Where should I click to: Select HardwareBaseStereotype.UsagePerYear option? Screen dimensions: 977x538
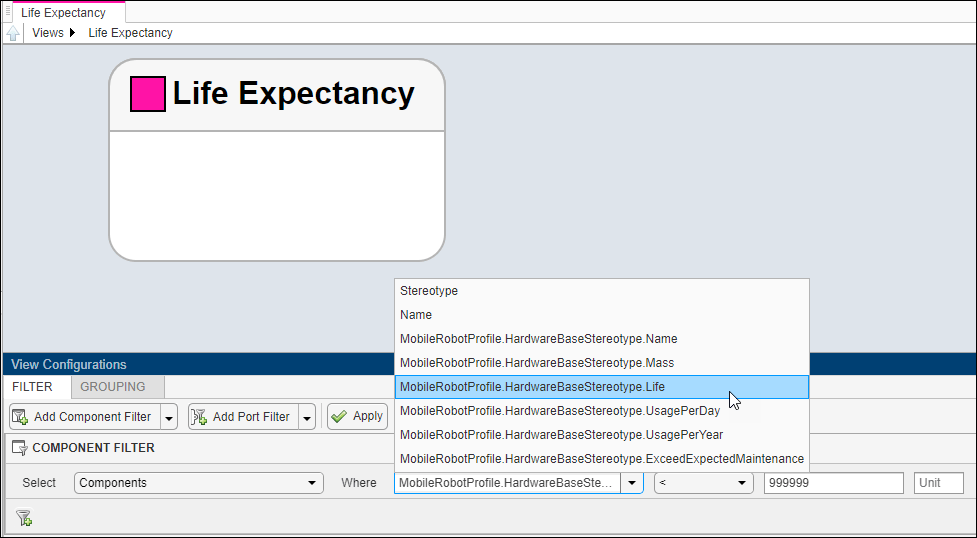point(602,435)
